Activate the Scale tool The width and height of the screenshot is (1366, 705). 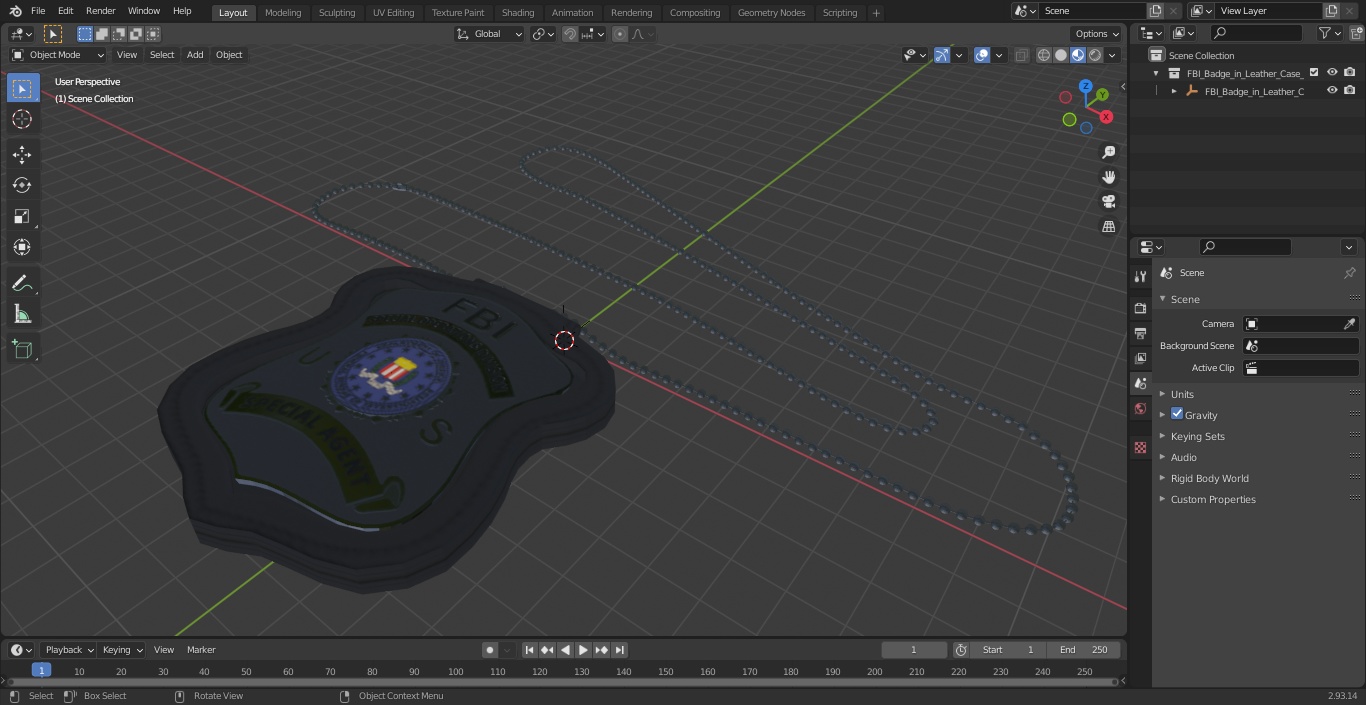[x=22, y=216]
